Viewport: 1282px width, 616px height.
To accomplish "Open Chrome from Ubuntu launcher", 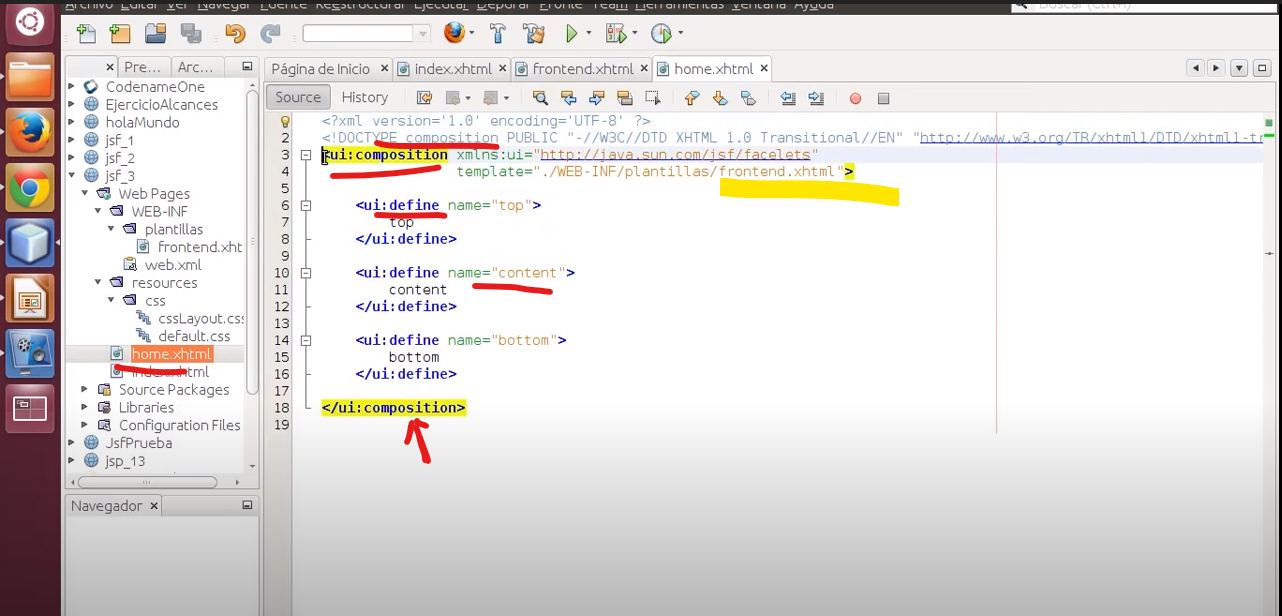I will pyautogui.click(x=30, y=188).
